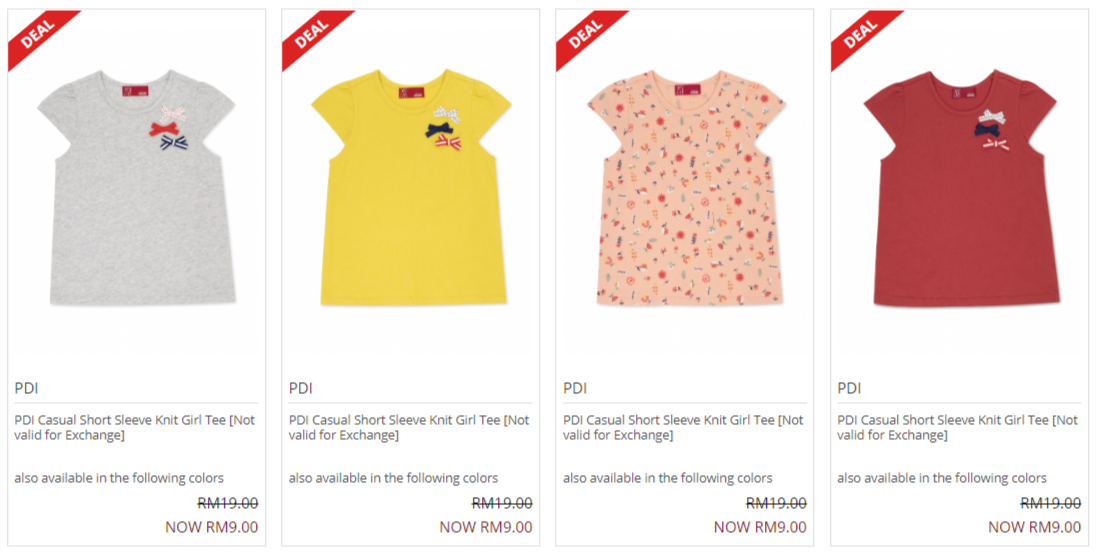Click the DEAL ribbon on the red tee

tap(859, 34)
